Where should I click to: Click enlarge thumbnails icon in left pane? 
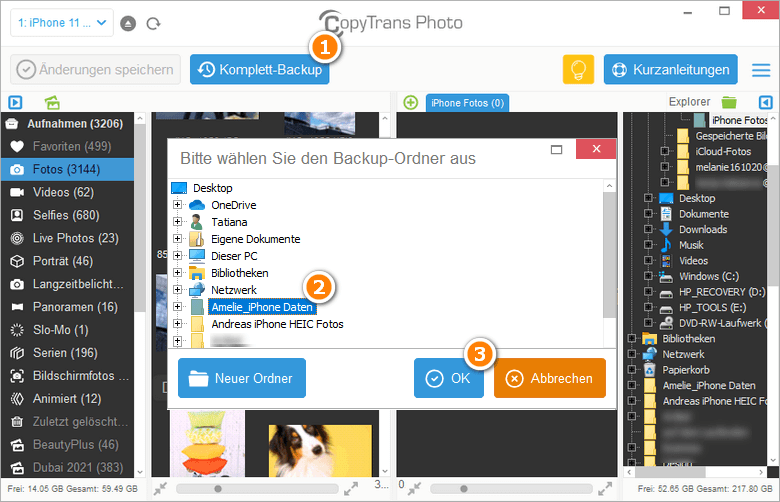pos(351,489)
